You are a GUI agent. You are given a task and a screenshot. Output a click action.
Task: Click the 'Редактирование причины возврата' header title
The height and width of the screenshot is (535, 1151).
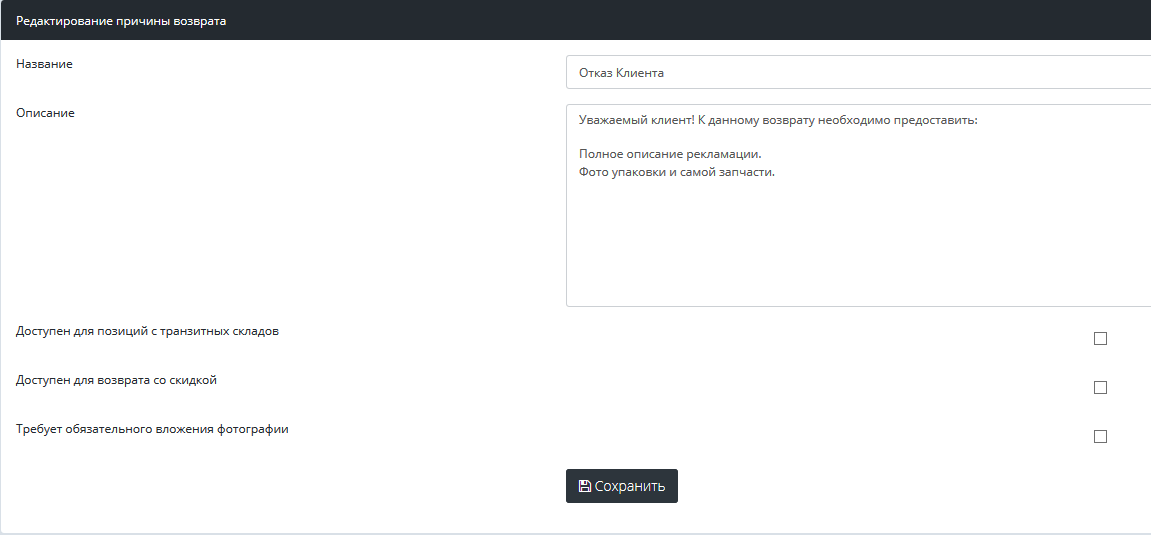121,21
